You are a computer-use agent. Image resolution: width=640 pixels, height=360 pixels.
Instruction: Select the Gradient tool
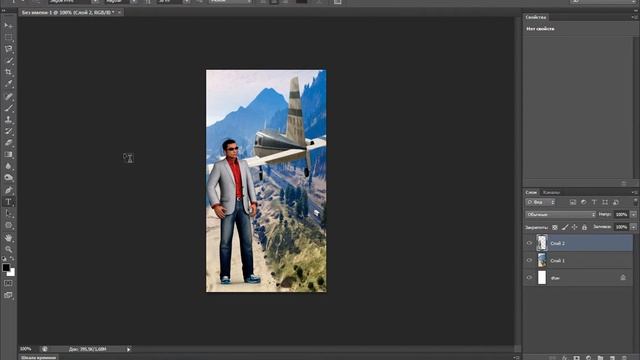(8, 155)
